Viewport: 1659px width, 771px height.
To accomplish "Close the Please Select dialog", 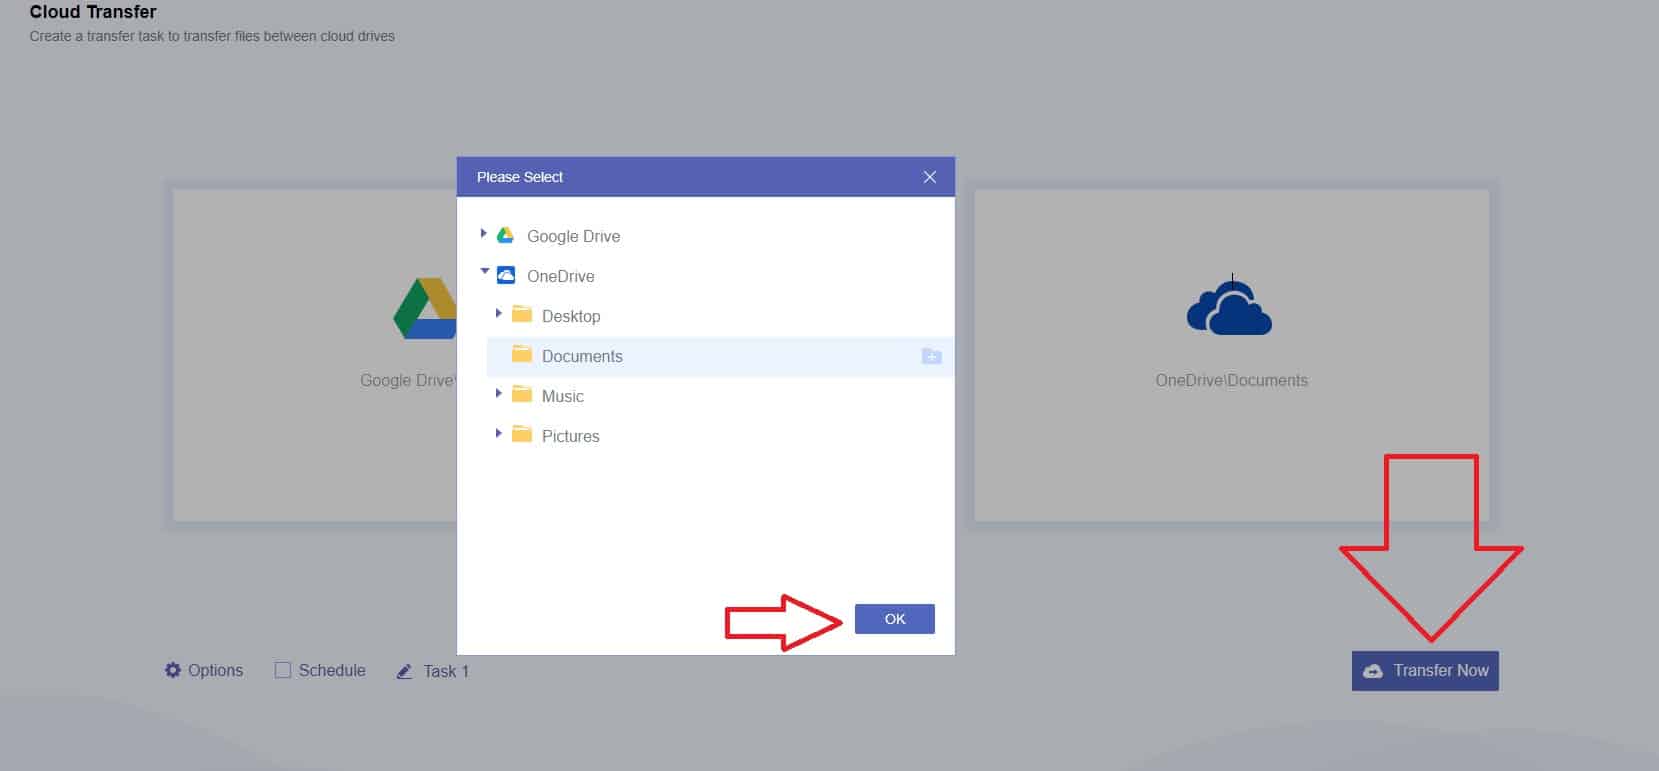I will coord(930,177).
